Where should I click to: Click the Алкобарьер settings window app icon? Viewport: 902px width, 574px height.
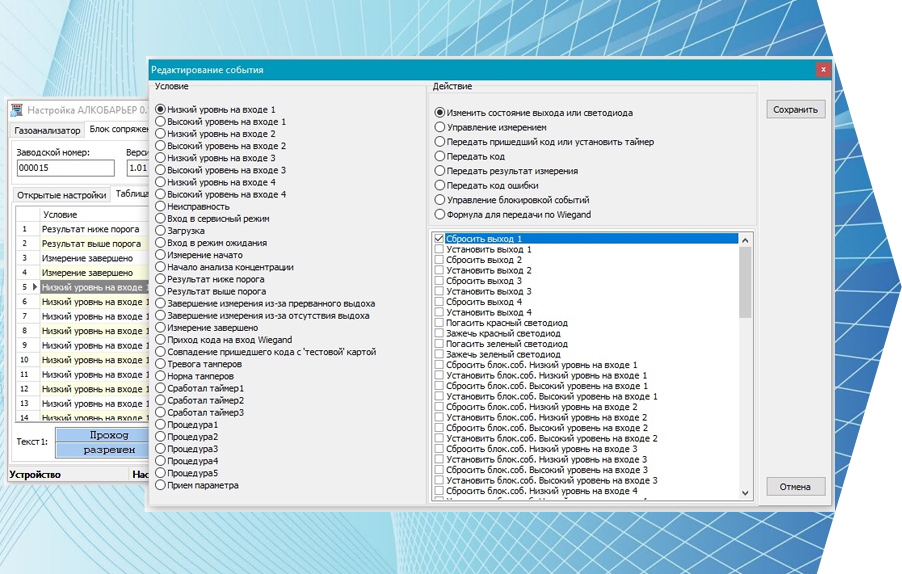[17, 110]
